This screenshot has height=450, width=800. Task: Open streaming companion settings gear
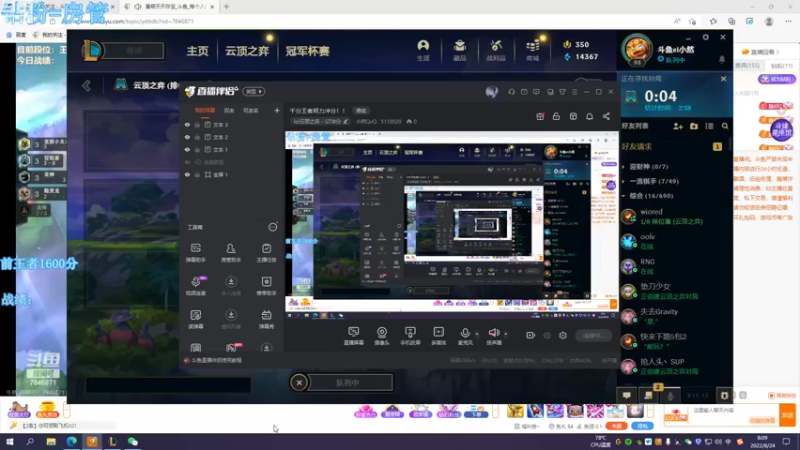point(563,335)
